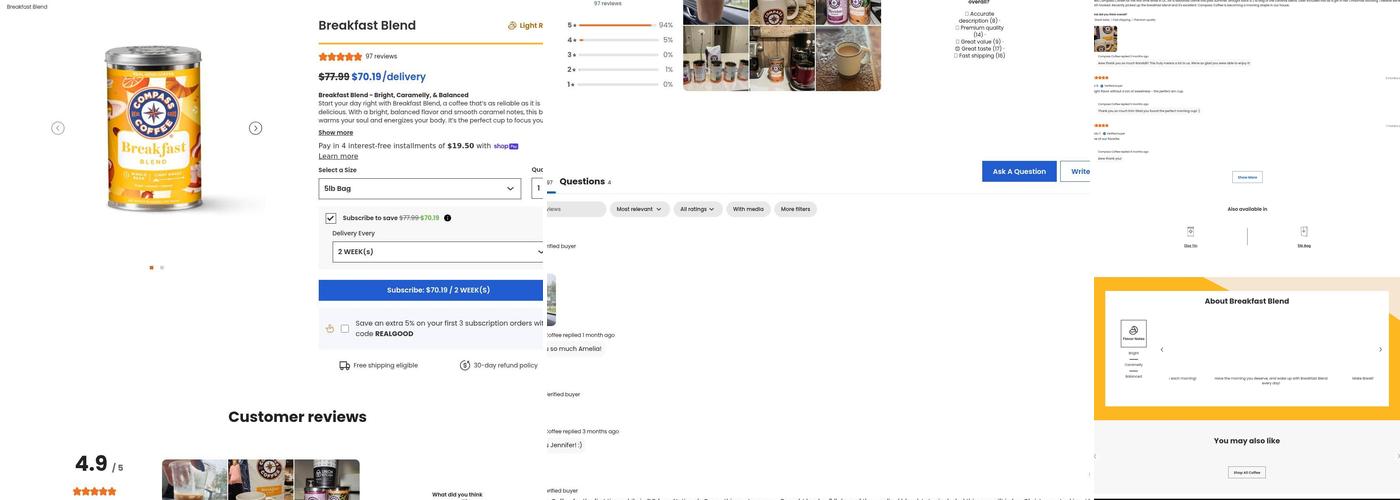Check the REALGOOD extra 5% checkbox

pyautogui.click(x=345, y=328)
